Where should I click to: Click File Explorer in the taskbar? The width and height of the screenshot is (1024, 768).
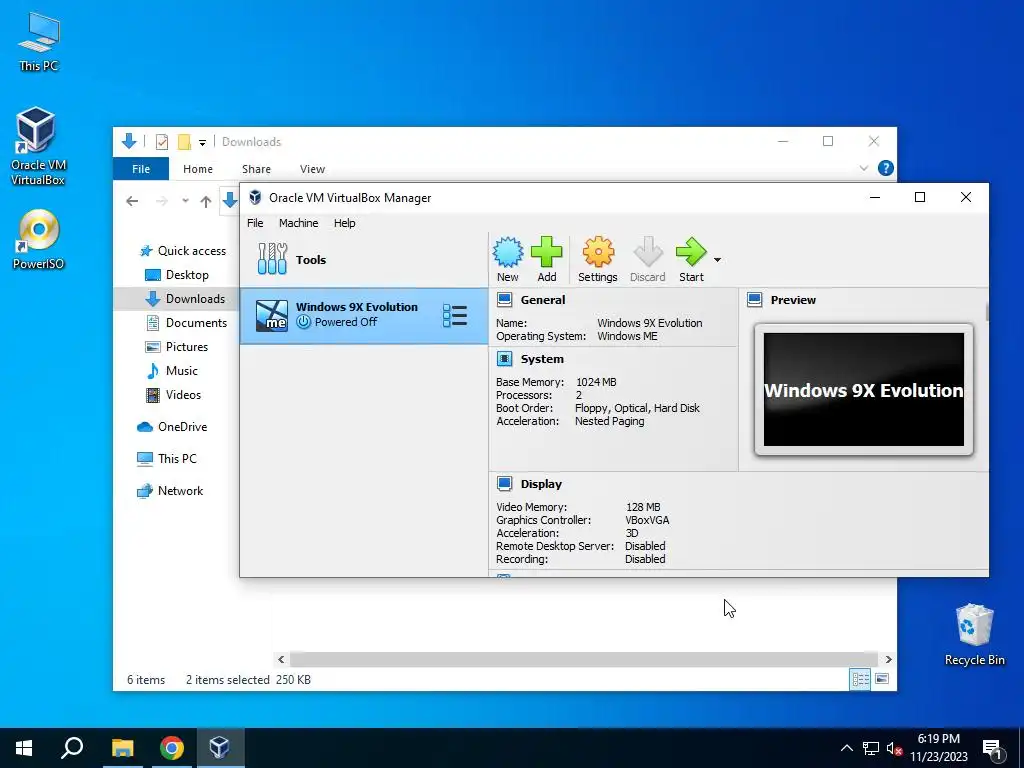(122, 748)
